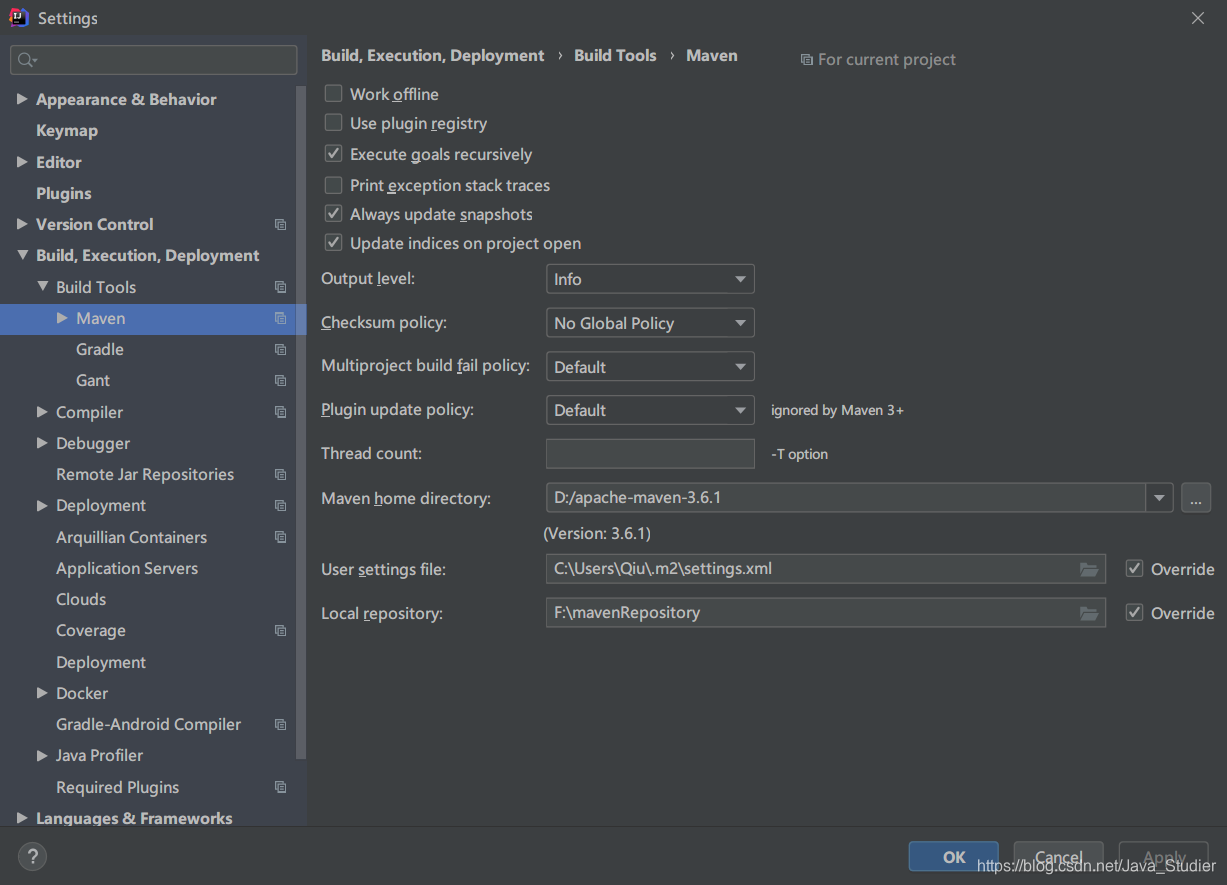Click project-level icon next to Build Tools
1227x885 pixels.
tap(281, 287)
